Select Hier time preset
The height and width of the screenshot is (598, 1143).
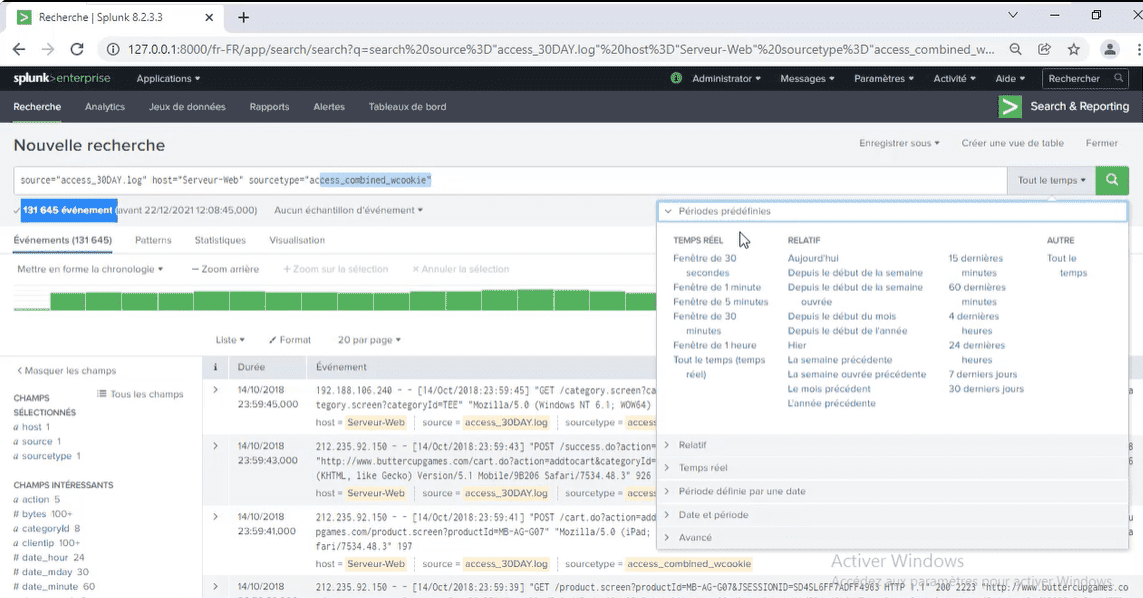tap(797, 345)
